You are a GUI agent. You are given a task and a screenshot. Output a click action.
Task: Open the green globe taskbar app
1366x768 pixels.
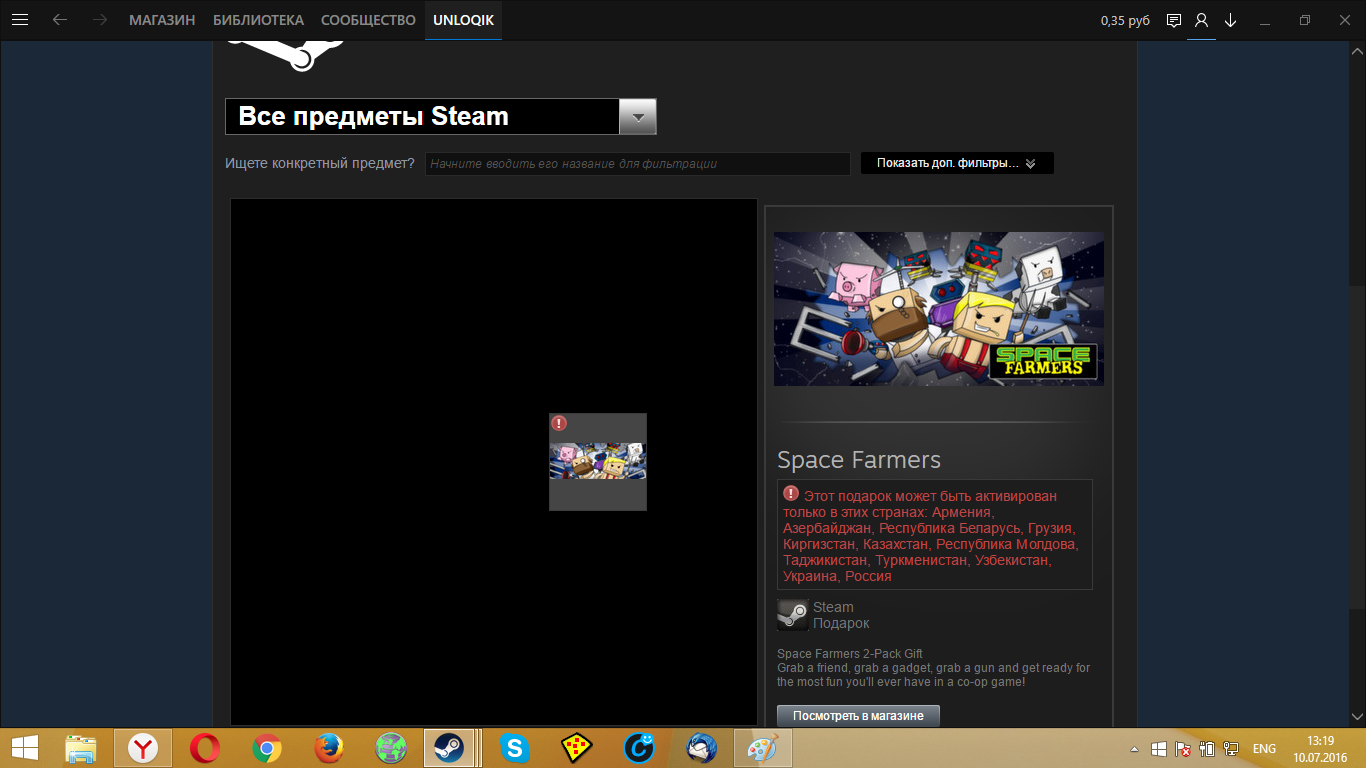(x=390, y=748)
